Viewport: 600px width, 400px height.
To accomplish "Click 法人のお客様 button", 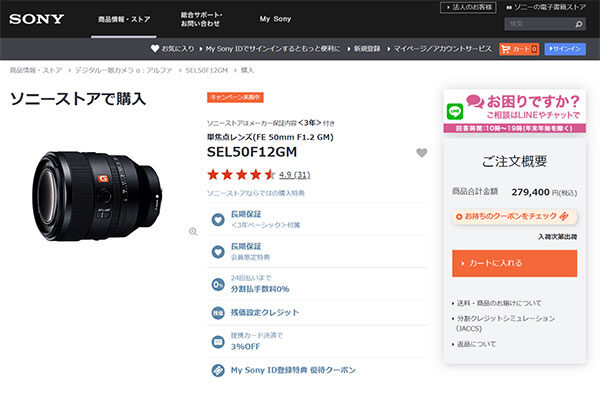I will pyautogui.click(x=468, y=7).
